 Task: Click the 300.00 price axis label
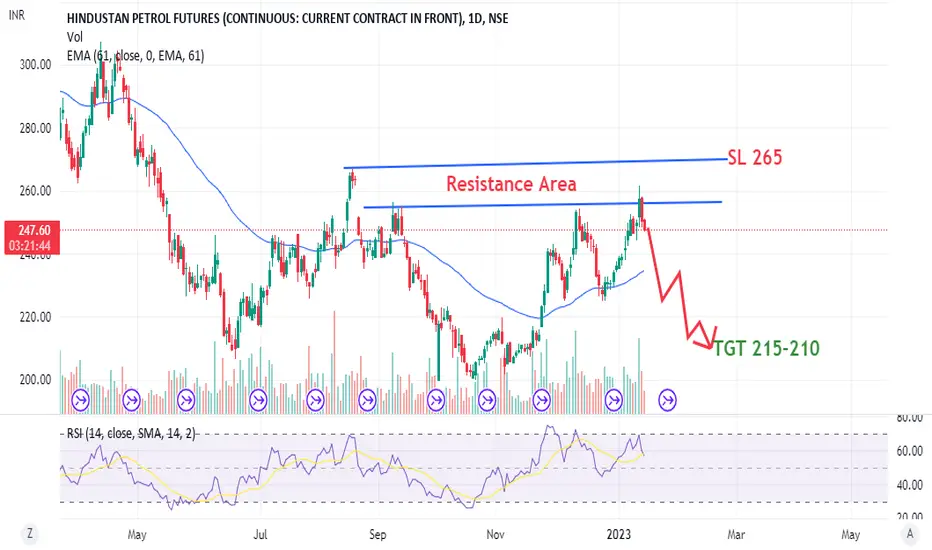pyautogui.click(x=36, y=65)
